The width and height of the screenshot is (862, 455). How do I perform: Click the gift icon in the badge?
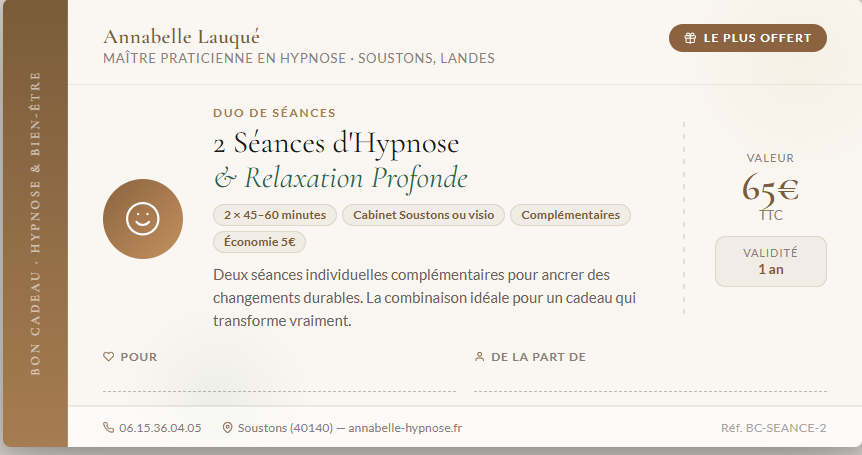coord(690,38)
